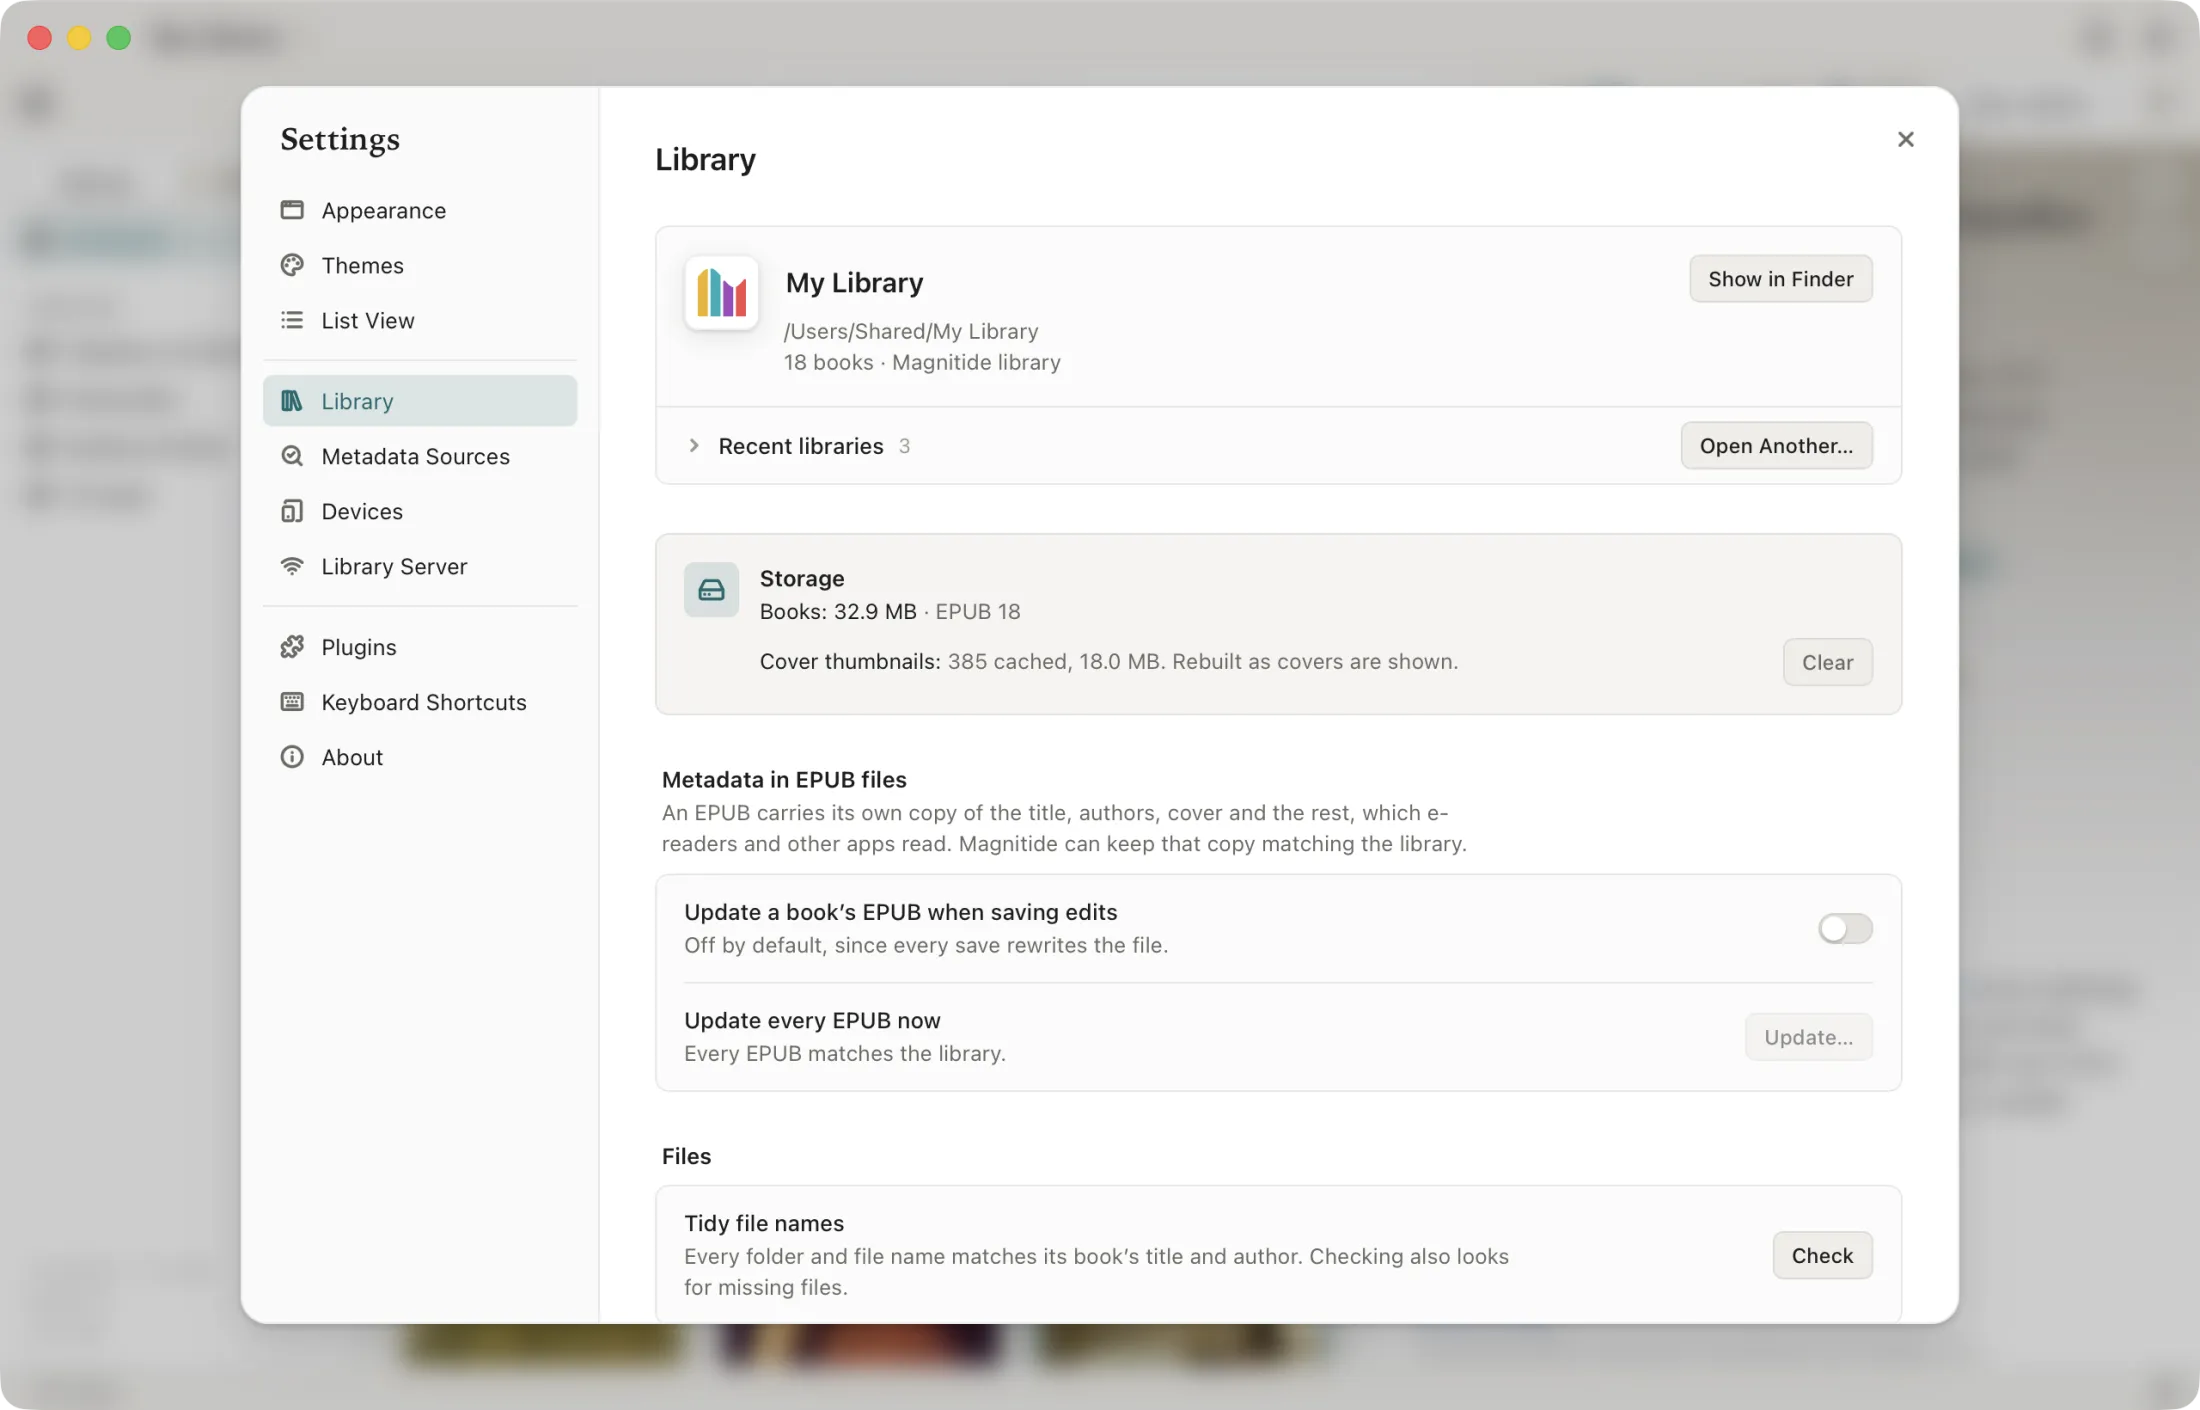Open the Plugins settings section

[x=420, y=647]
